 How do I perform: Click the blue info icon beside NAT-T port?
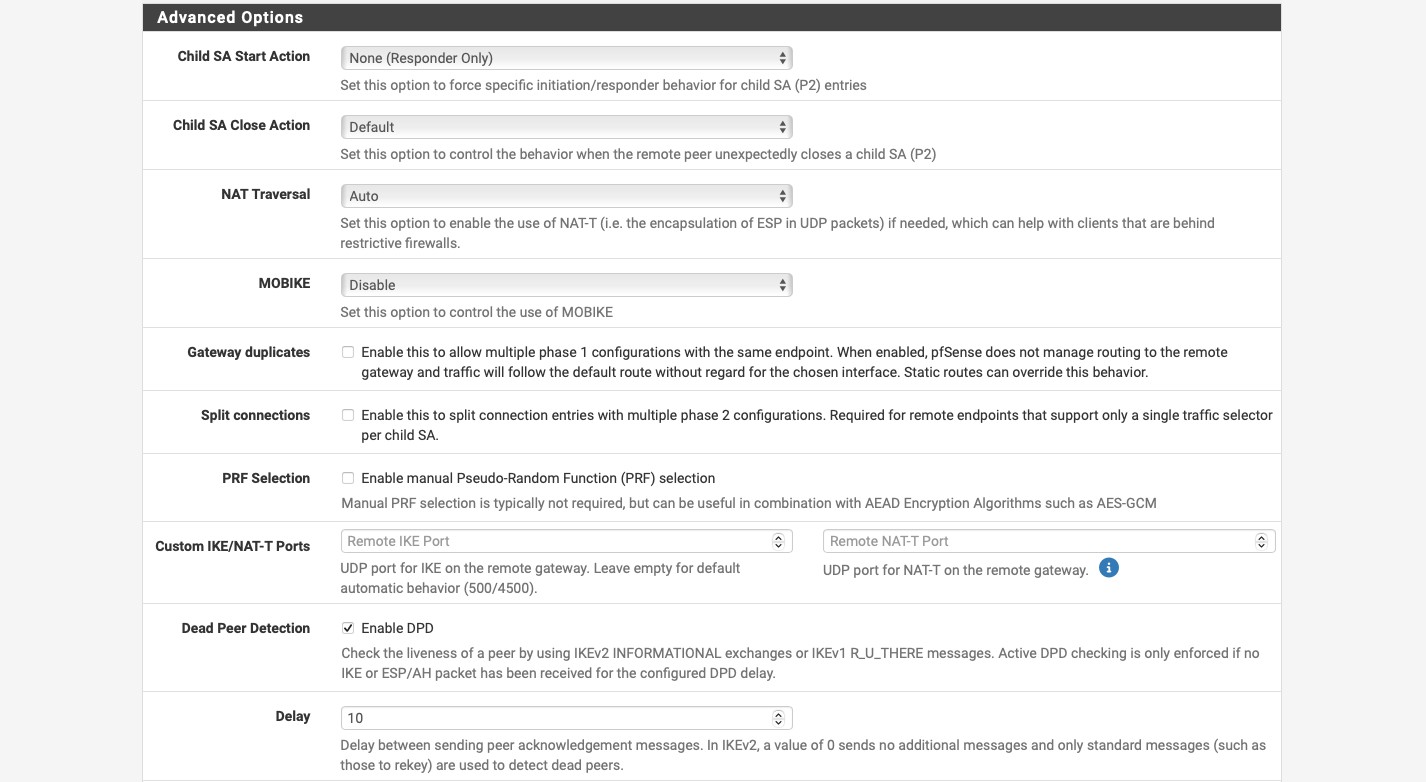point(1108,568)
